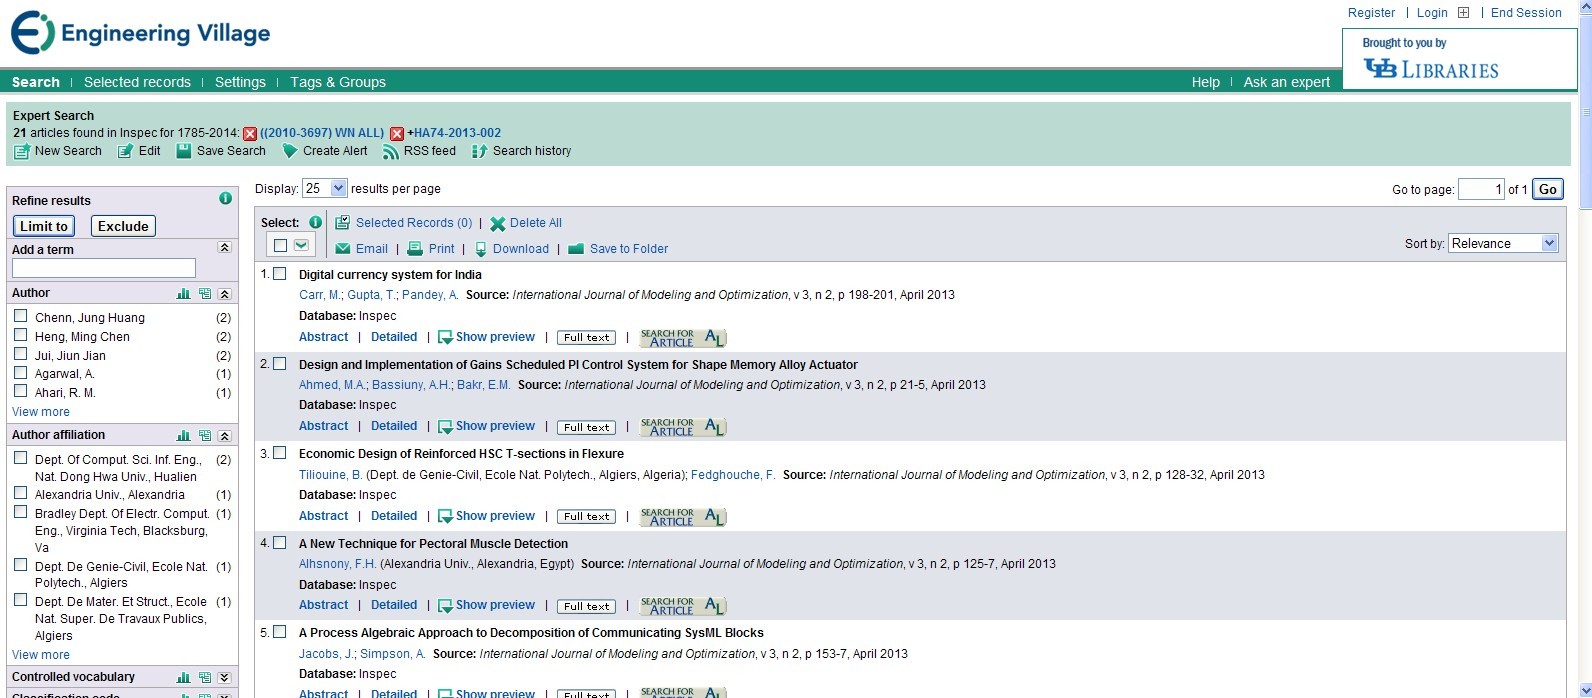Start a New Search

58,151
